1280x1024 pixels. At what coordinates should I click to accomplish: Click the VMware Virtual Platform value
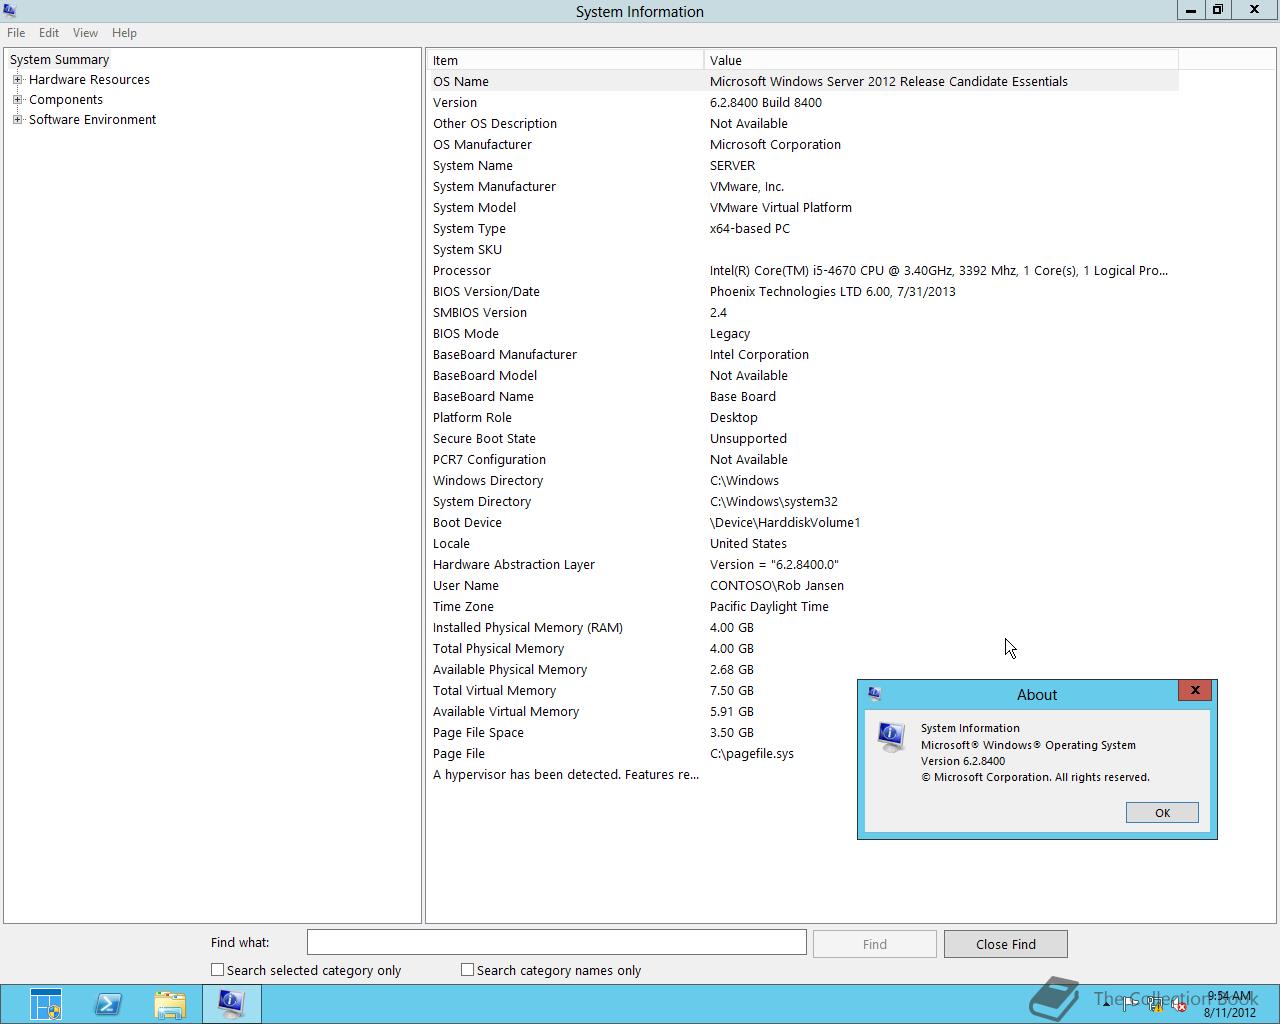pos(781,207)
